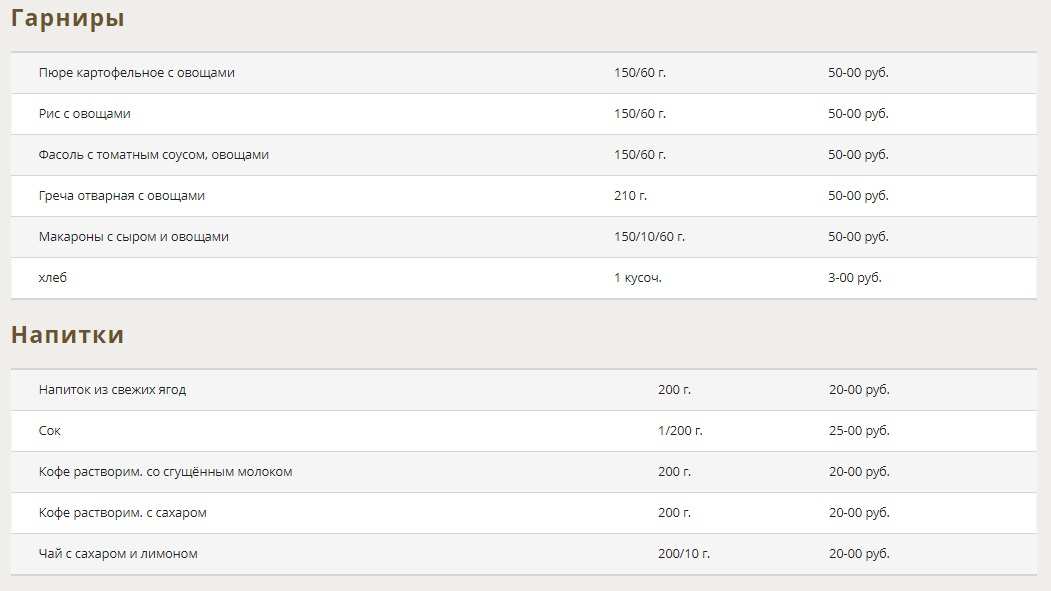Select the "Напиток из свежих ягод" drink
Viewport: 1051px width, 591px height.
112,390
